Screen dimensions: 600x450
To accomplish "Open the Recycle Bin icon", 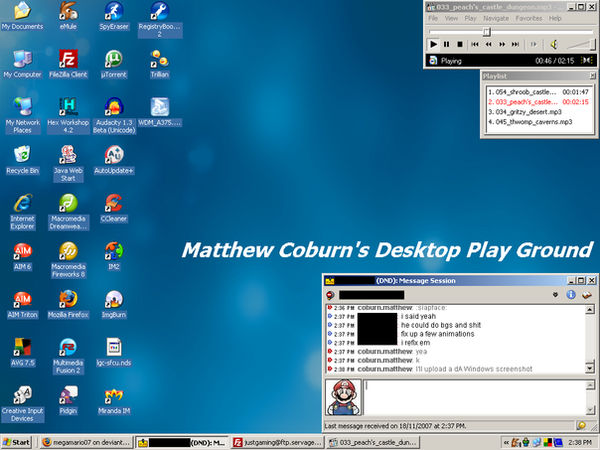I will tap(23, 160).
